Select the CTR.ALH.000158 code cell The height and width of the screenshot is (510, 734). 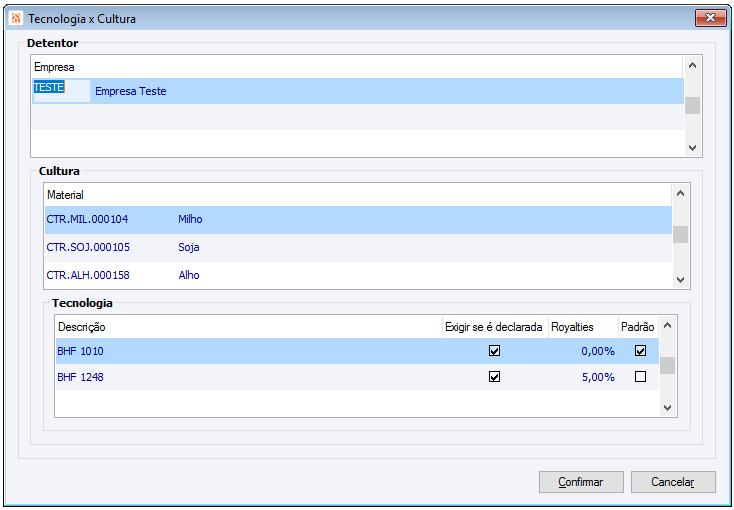point(88,275)
